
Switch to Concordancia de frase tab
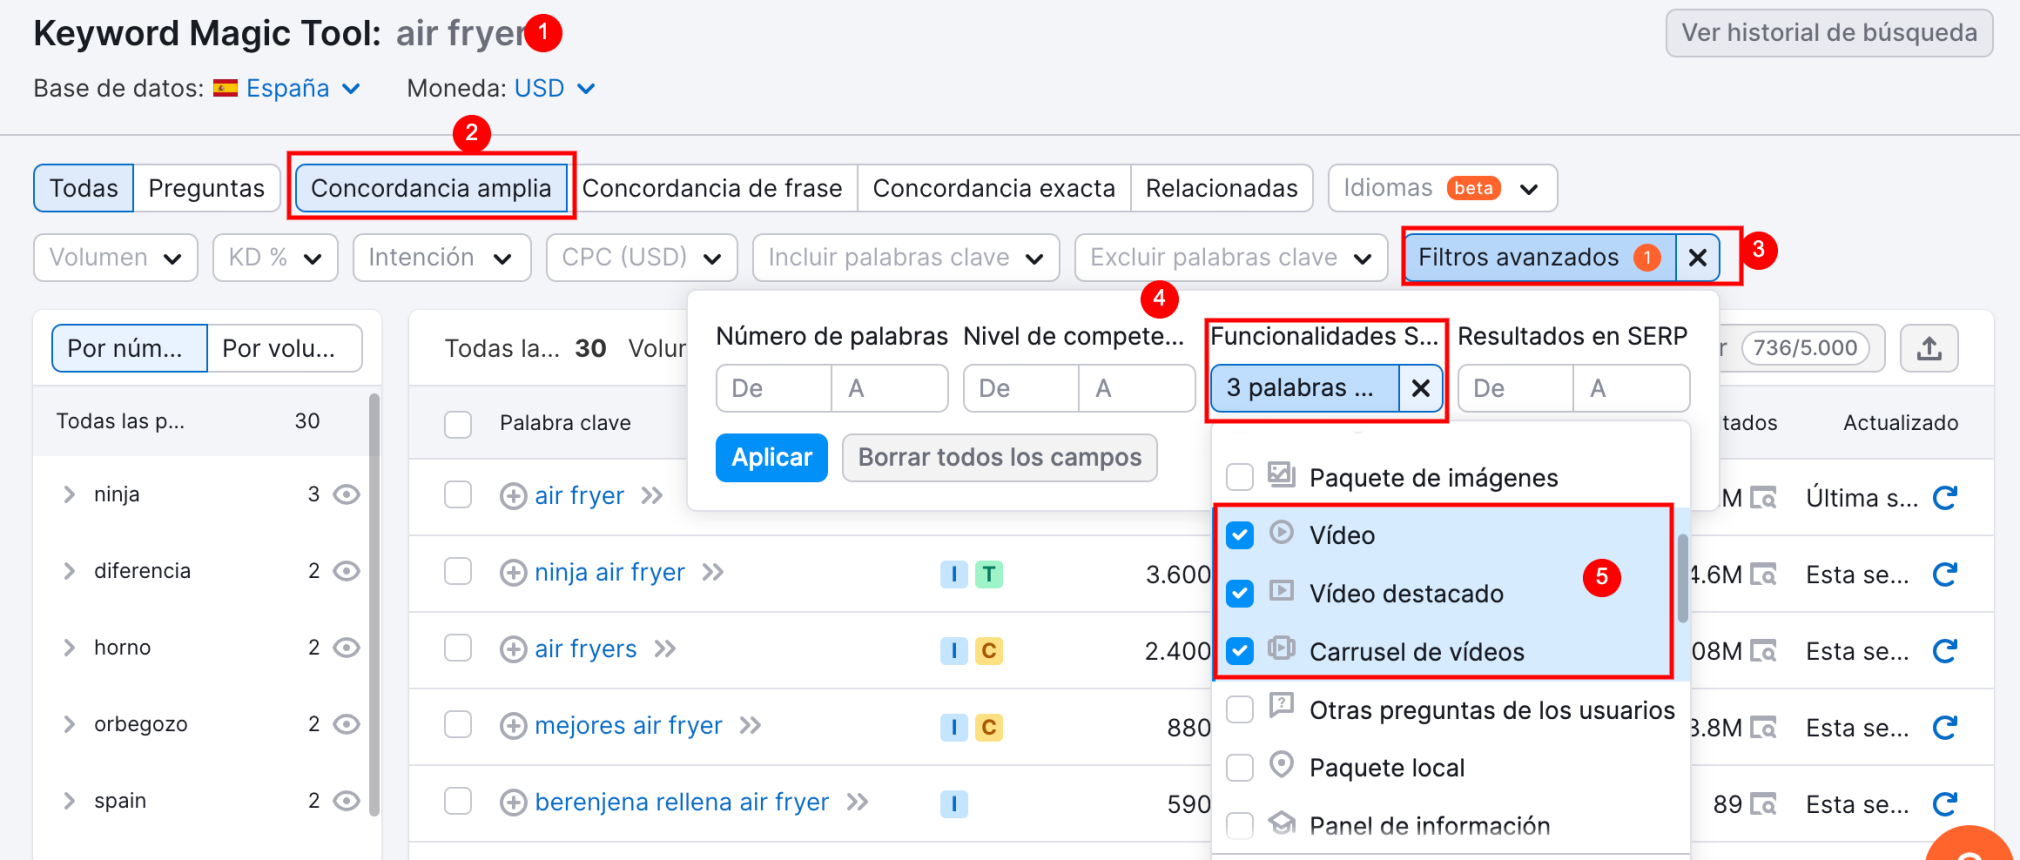pos(712,188)
